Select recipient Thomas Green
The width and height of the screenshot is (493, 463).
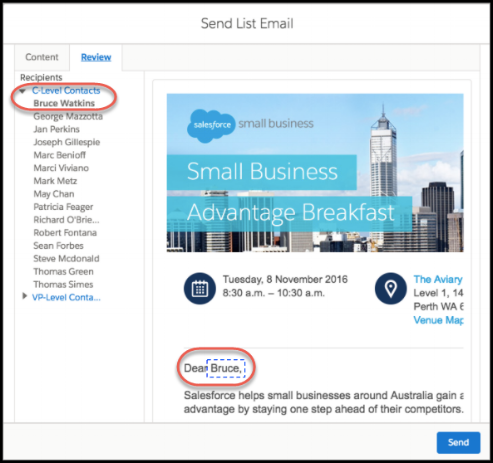coord(63,272)
